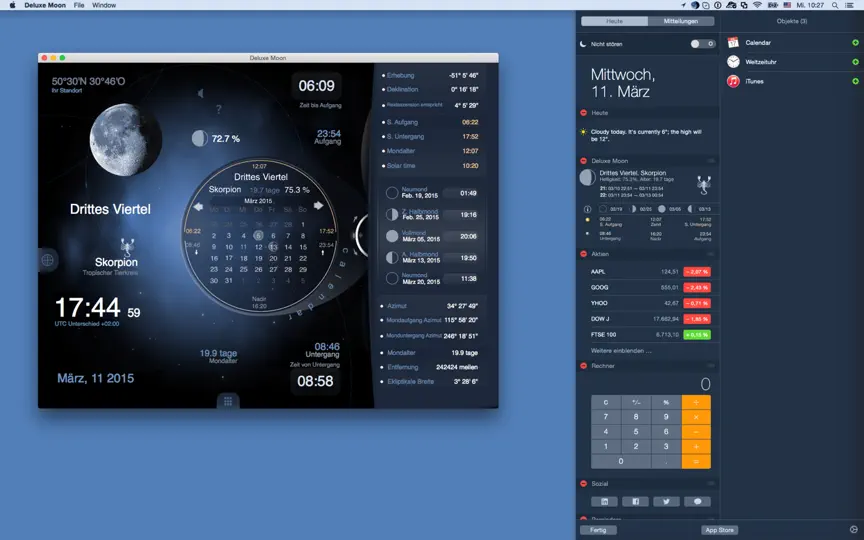Add the Calendar widget
This screenshot has width=864, height=540.
[x=855, y=42]
